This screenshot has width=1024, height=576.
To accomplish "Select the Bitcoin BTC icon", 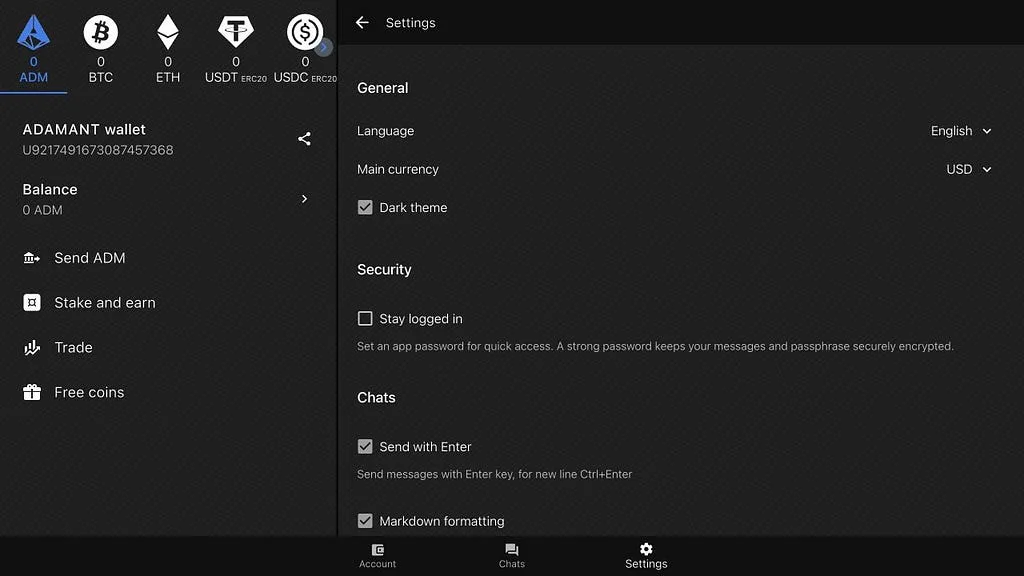I will click(101, 32).
